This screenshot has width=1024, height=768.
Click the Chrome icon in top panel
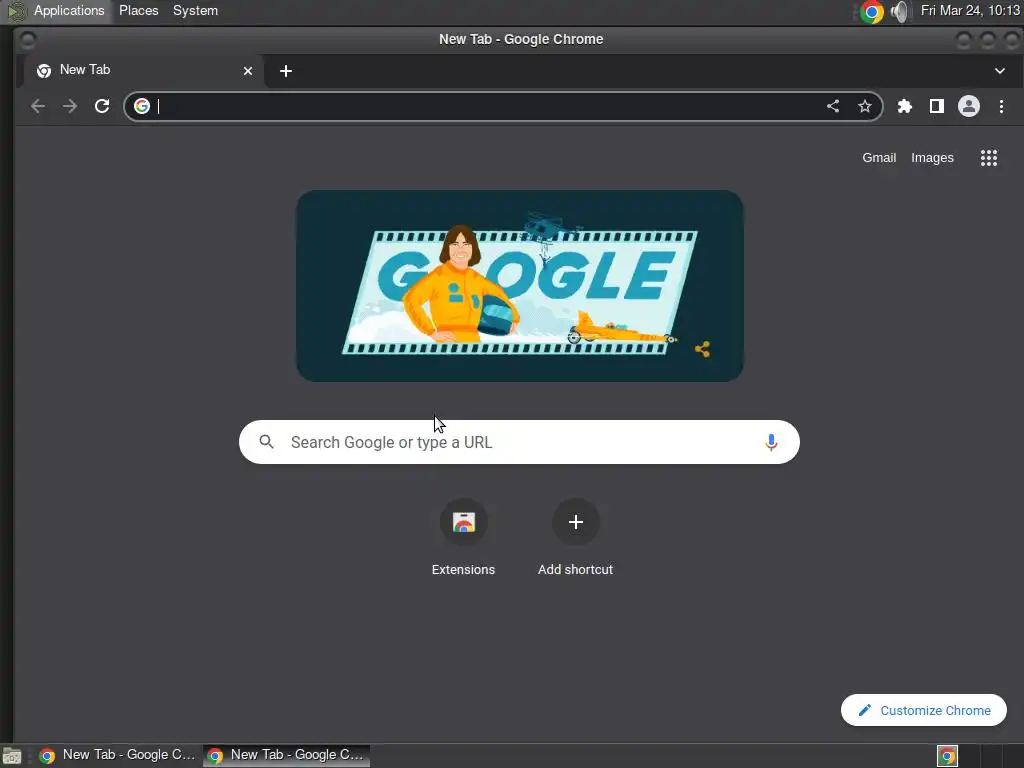coord(871,12)
